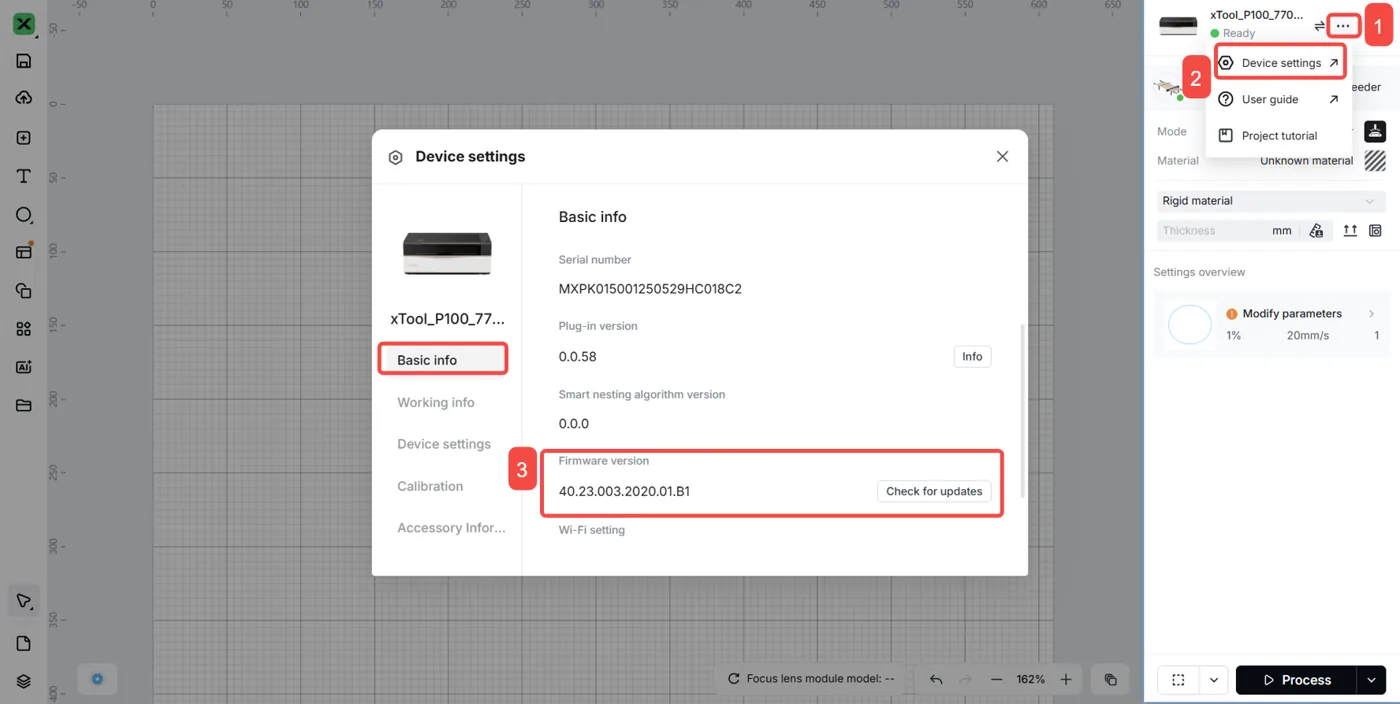Click the auto-measure thickness icon

[1316, 231]
